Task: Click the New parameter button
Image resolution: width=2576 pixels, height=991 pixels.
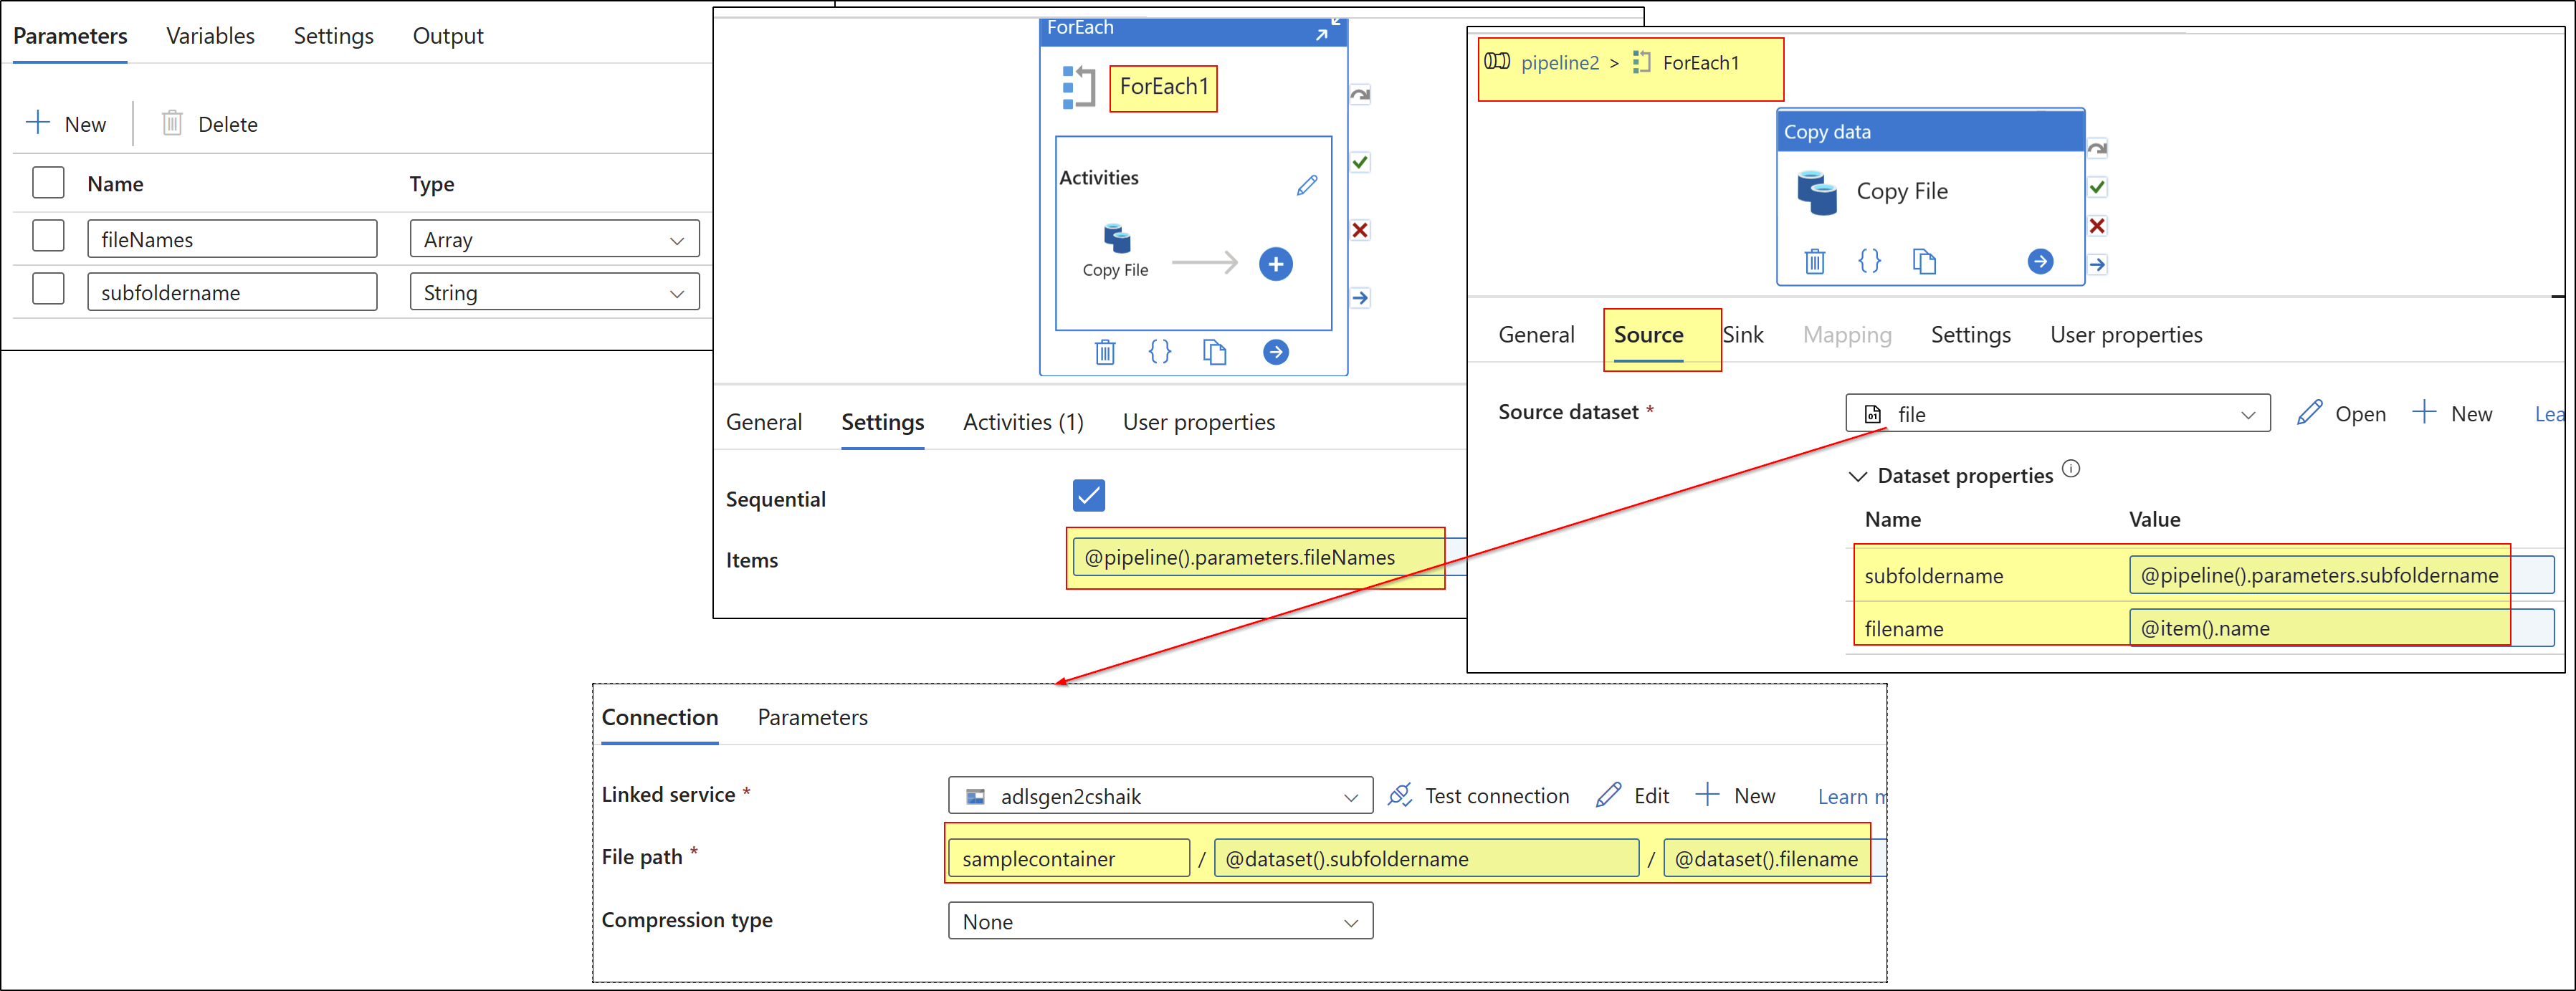Action: click(x=67, y=124)
